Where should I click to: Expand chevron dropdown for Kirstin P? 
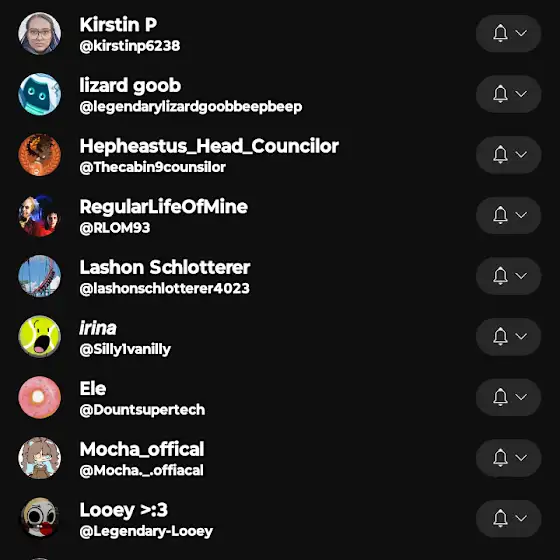pos(521,33)
